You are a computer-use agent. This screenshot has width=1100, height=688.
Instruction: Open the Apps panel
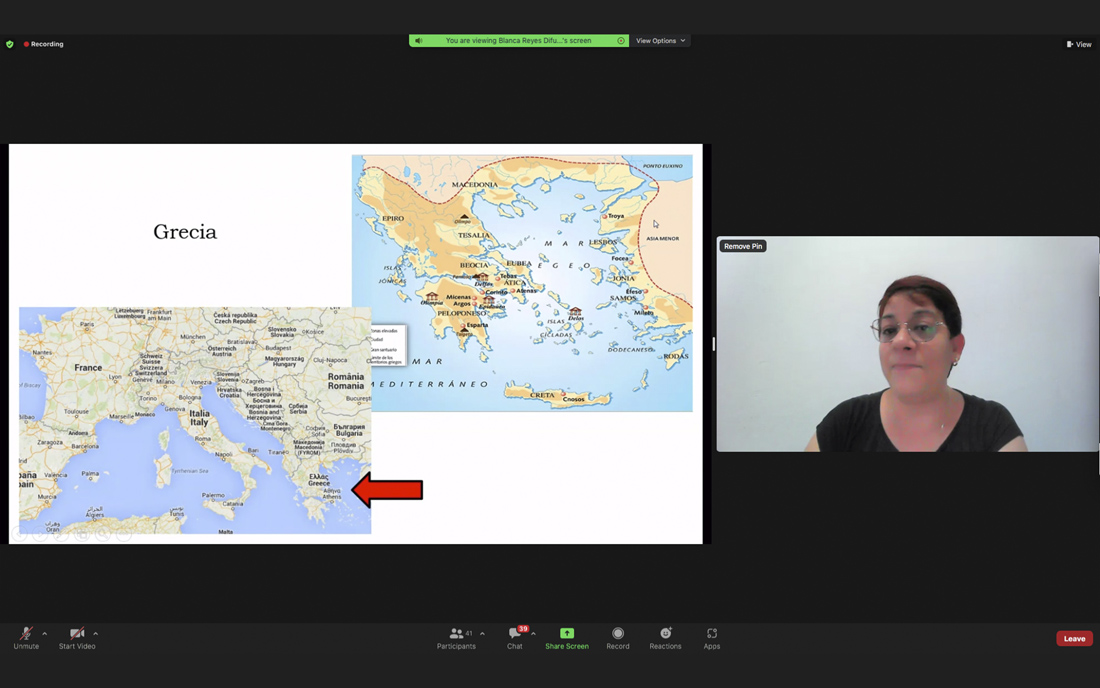(711, 637)
